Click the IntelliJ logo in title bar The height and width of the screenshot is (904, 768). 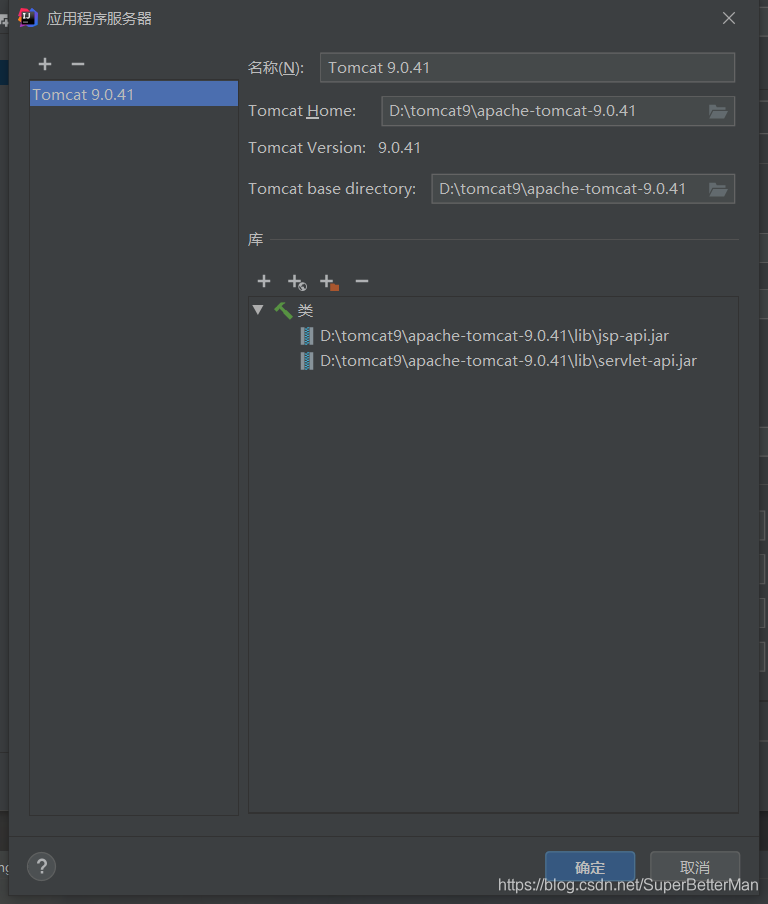point(28,18)
